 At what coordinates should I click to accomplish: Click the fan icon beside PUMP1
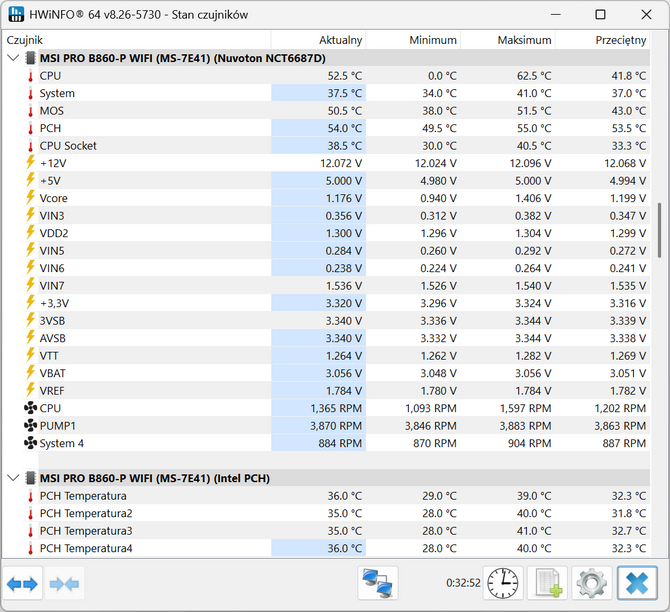[30, 426]
